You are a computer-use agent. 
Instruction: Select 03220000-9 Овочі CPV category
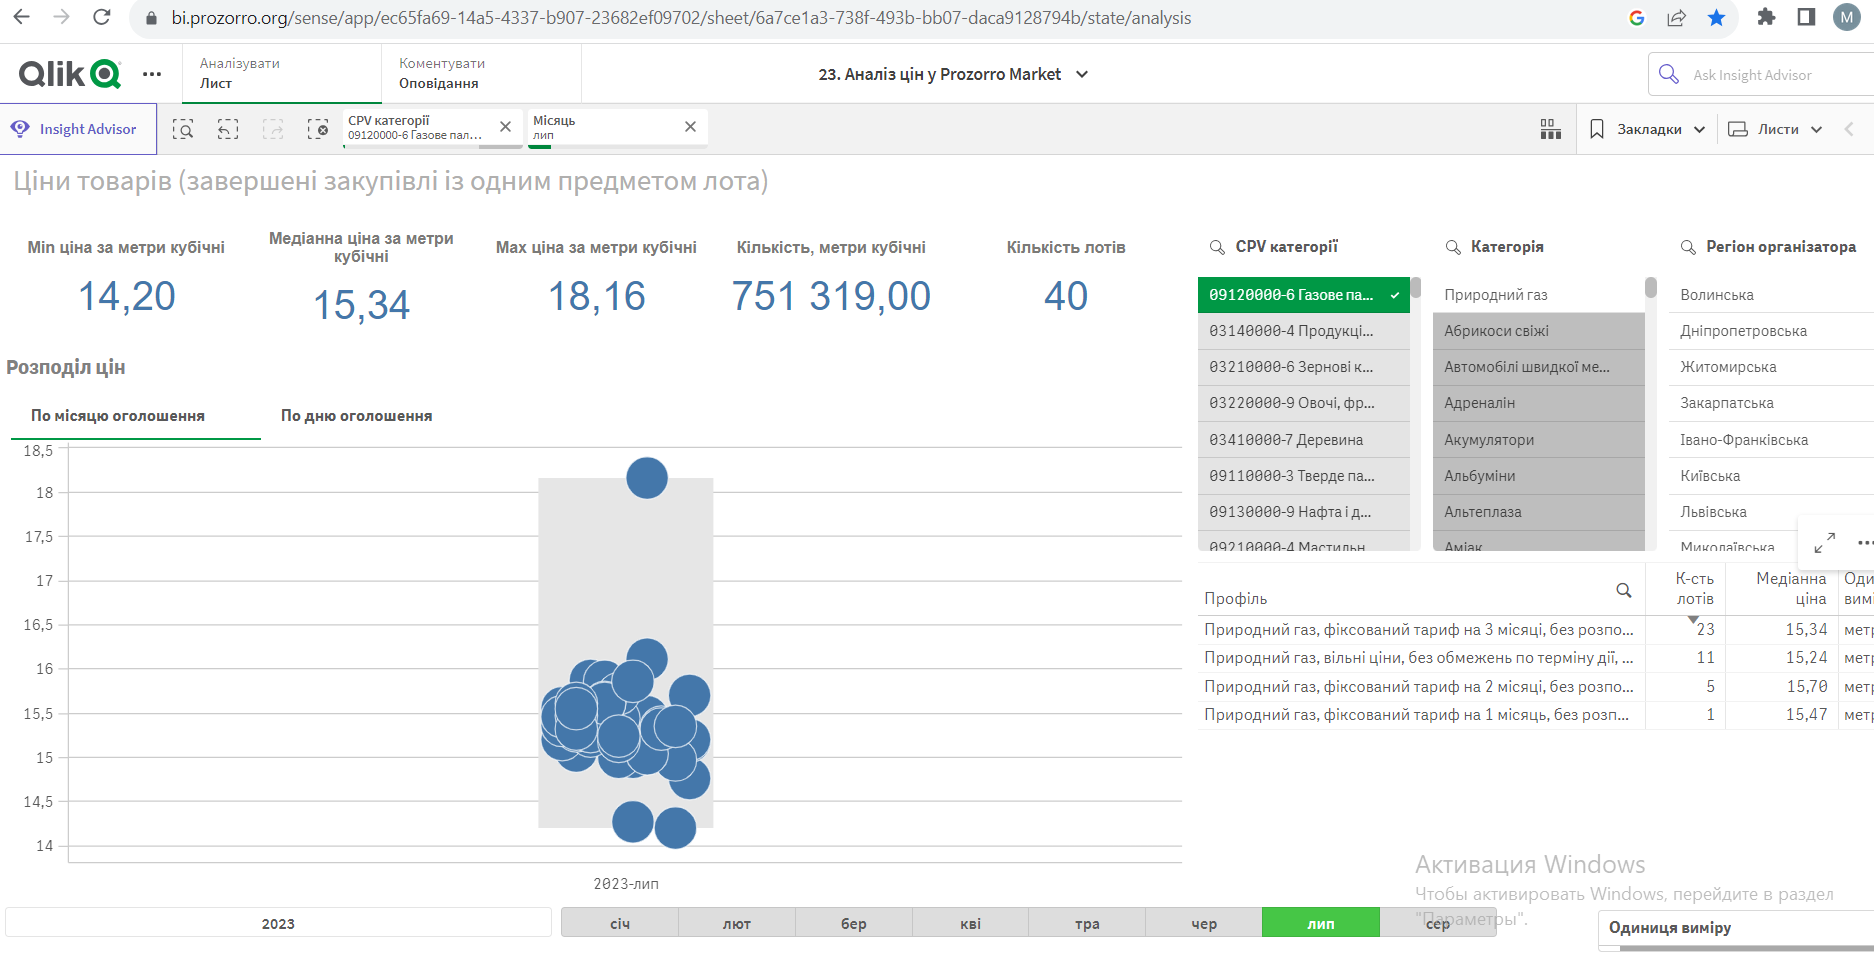[x=1303, y=403]
